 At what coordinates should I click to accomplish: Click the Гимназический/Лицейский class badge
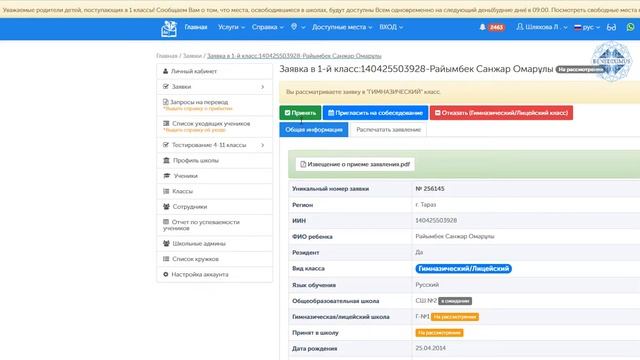click(x=463, y=269)
